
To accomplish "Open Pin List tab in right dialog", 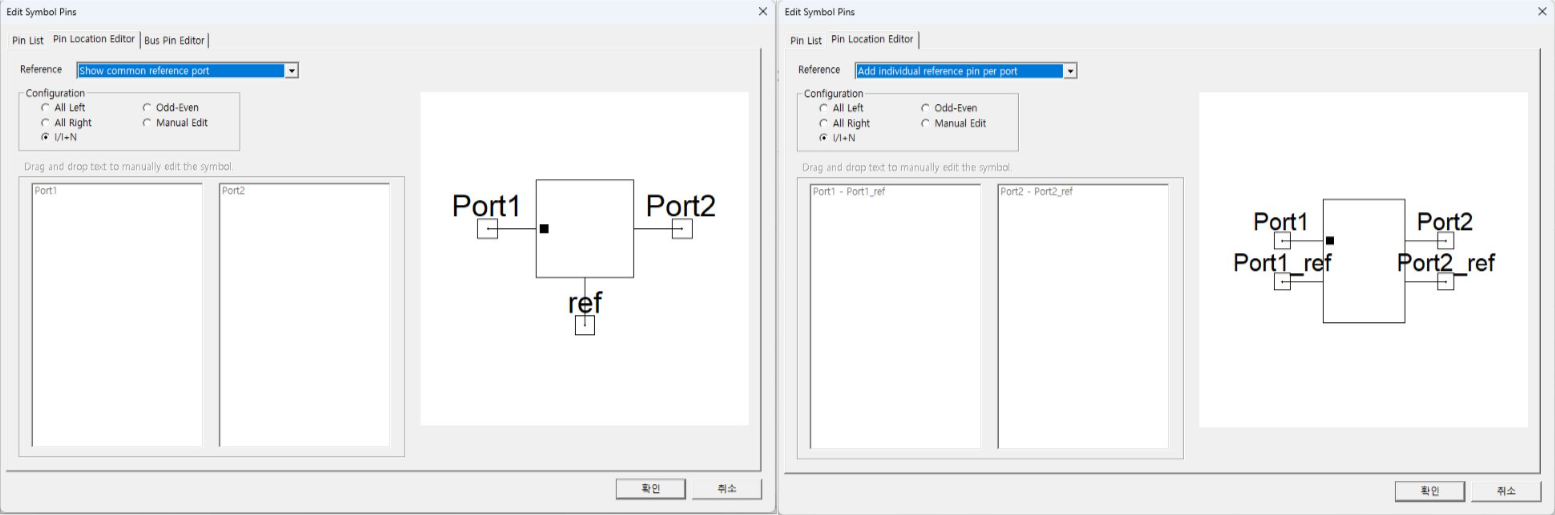I will 805,40.
